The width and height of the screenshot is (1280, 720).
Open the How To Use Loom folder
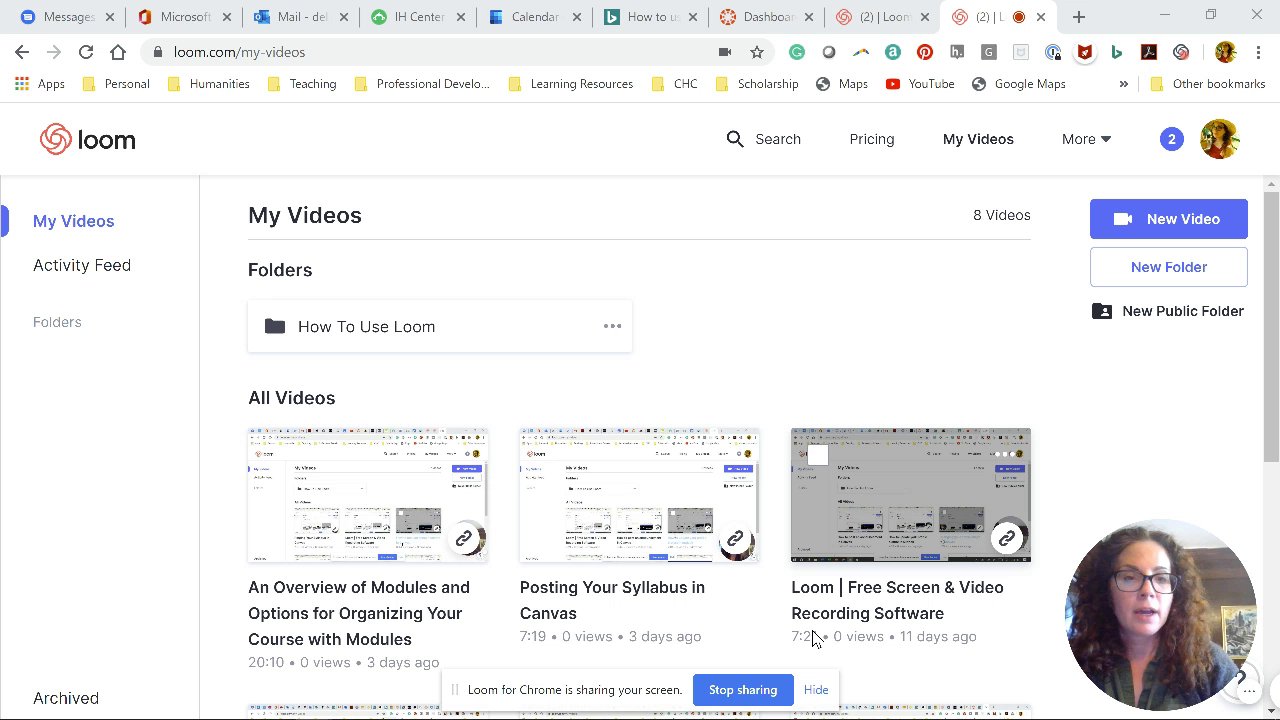(440, 326)
